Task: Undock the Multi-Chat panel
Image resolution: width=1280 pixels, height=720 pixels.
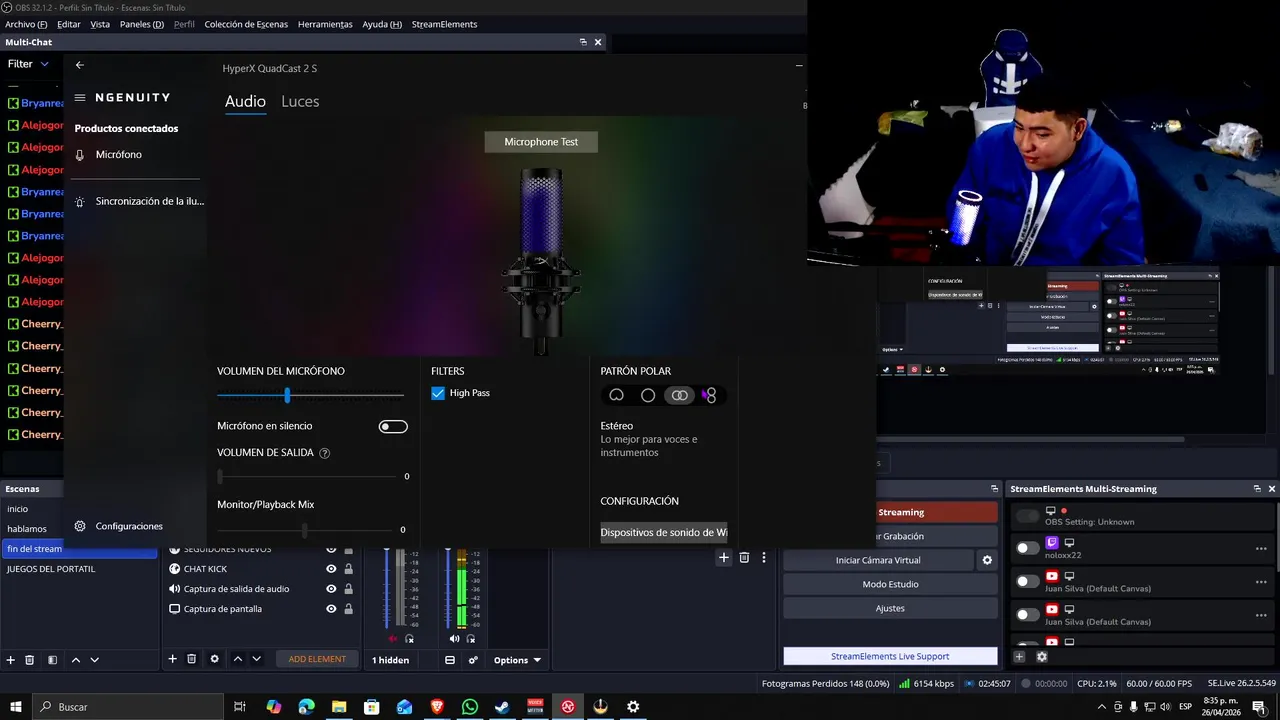Action: [x=583, y=42]
